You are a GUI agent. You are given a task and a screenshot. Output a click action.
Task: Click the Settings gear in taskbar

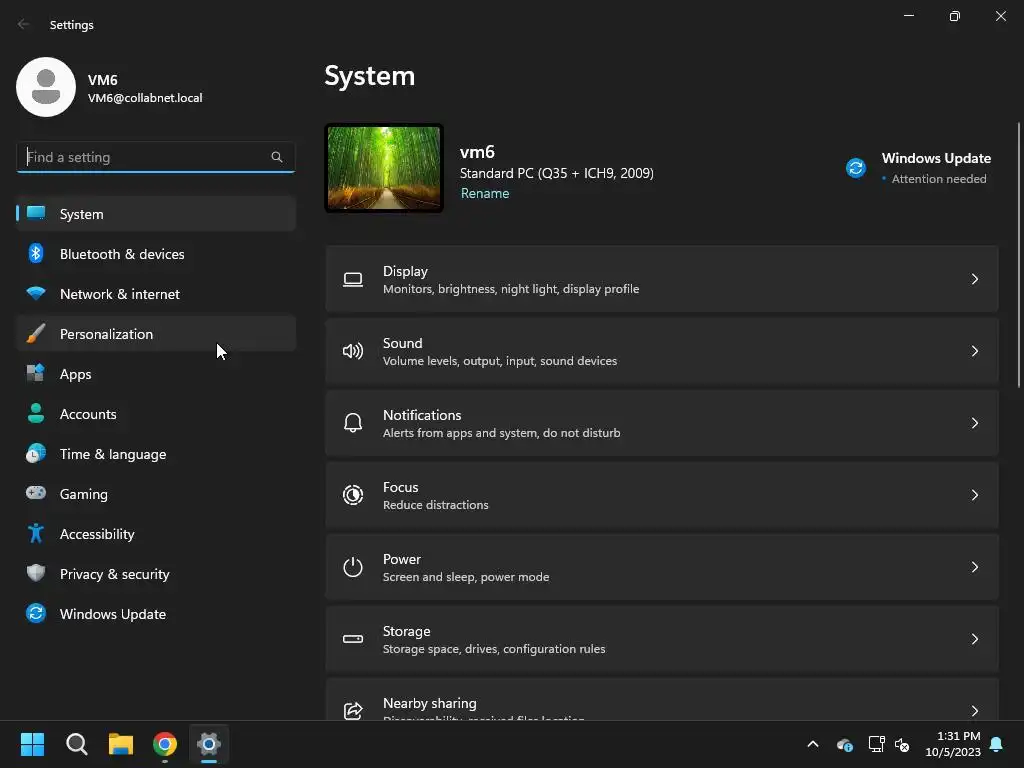(209, 744)
